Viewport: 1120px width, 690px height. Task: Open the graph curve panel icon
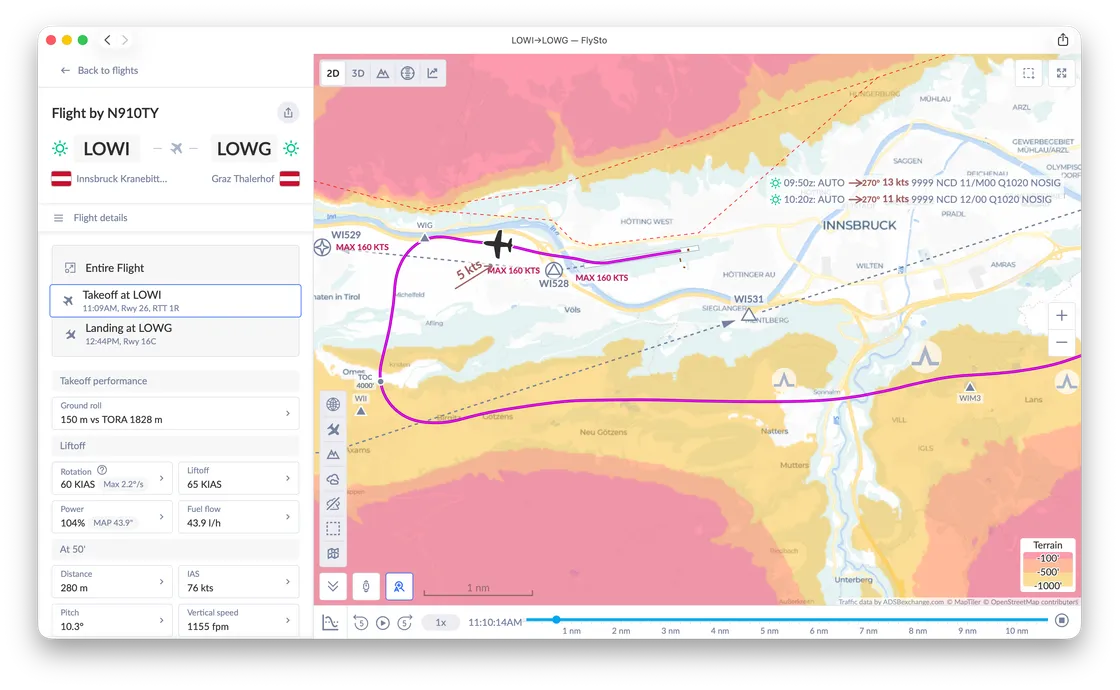coord(330,622)
